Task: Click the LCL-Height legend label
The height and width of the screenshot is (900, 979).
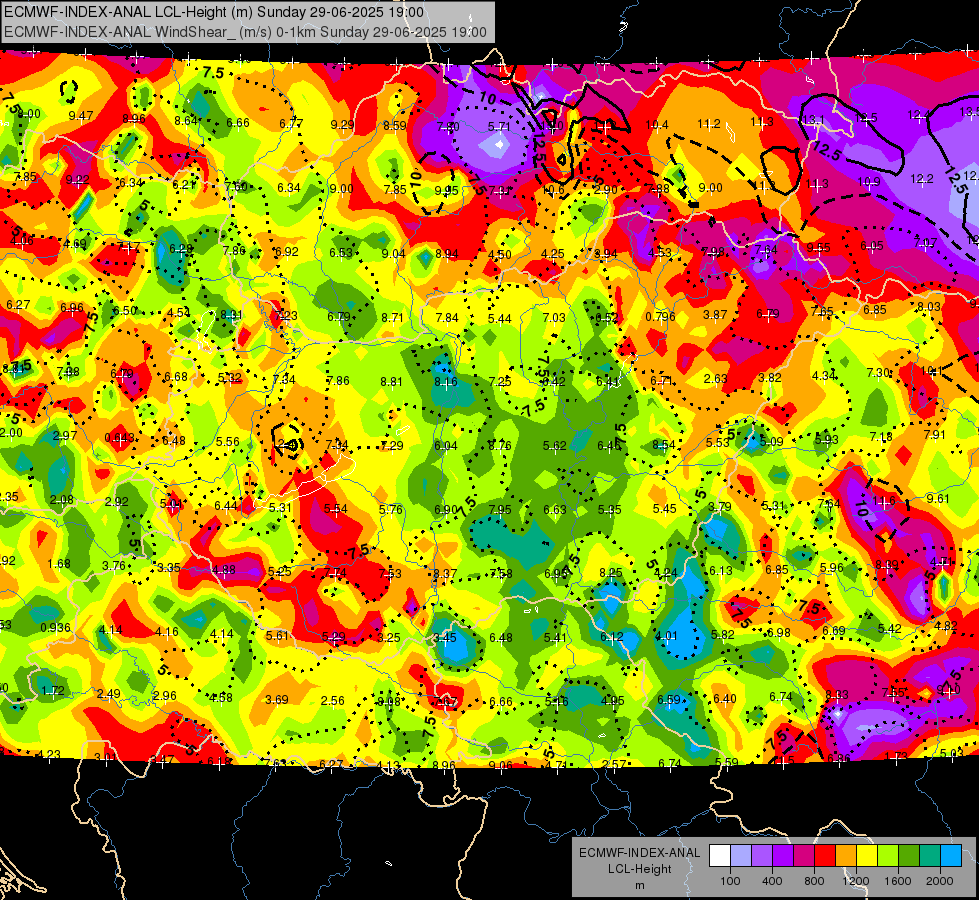Action: coord(639,869)
